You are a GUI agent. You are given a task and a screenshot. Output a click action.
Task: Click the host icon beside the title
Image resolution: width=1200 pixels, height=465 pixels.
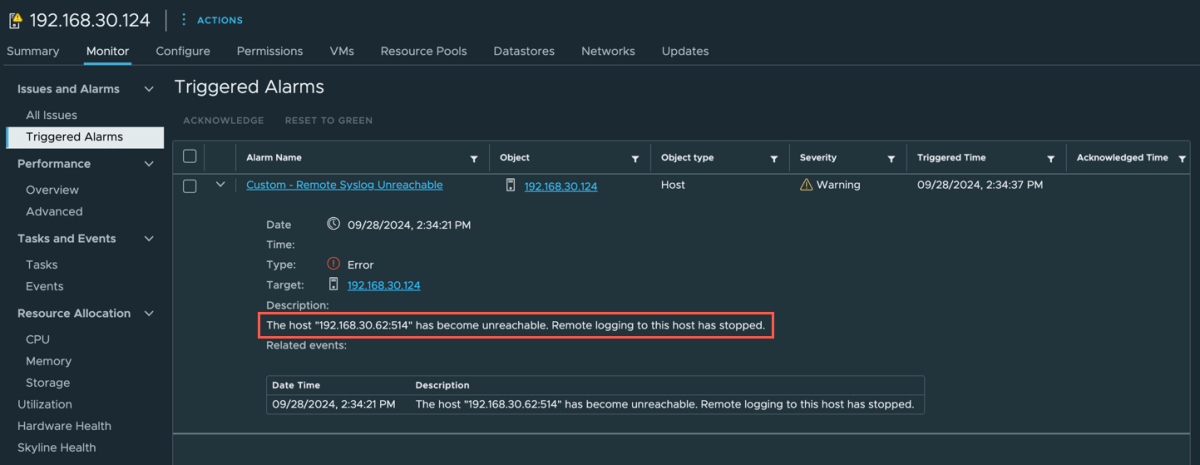[15, 20]
